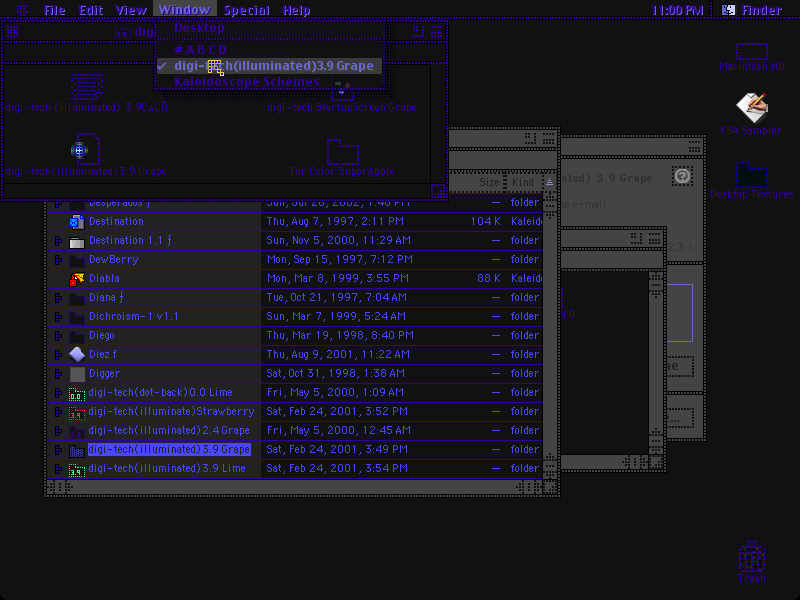Click the 11:00 PM menu bar clock
Viewport: 800px width, 600px height.
678,10
